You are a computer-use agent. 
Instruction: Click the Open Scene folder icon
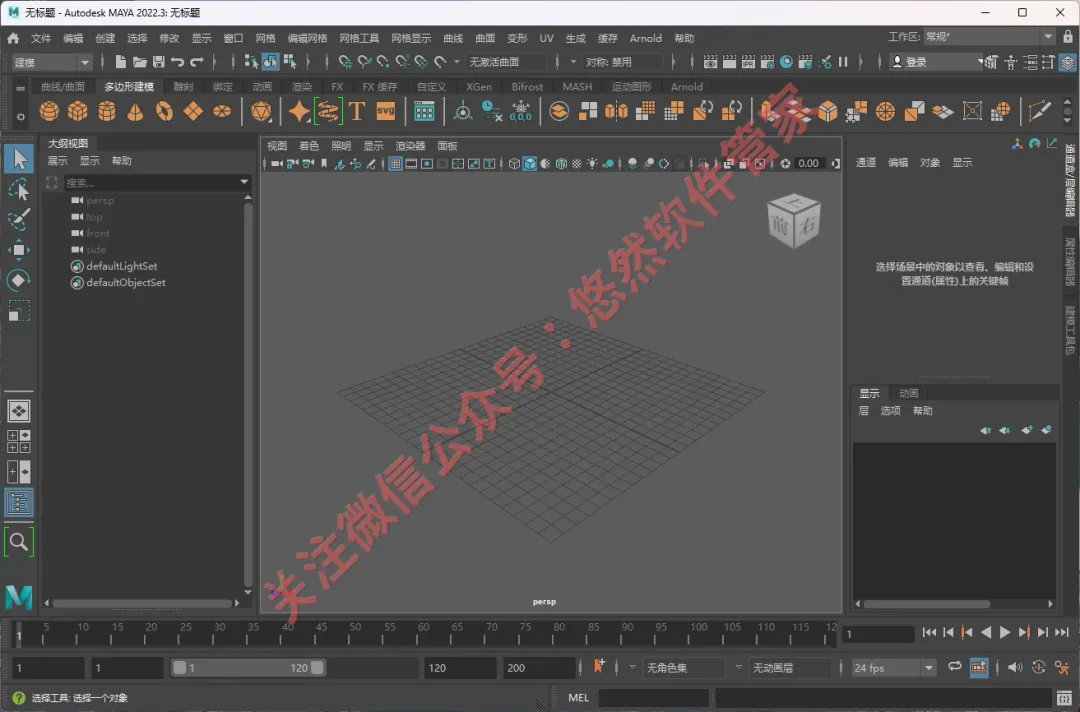140,62
